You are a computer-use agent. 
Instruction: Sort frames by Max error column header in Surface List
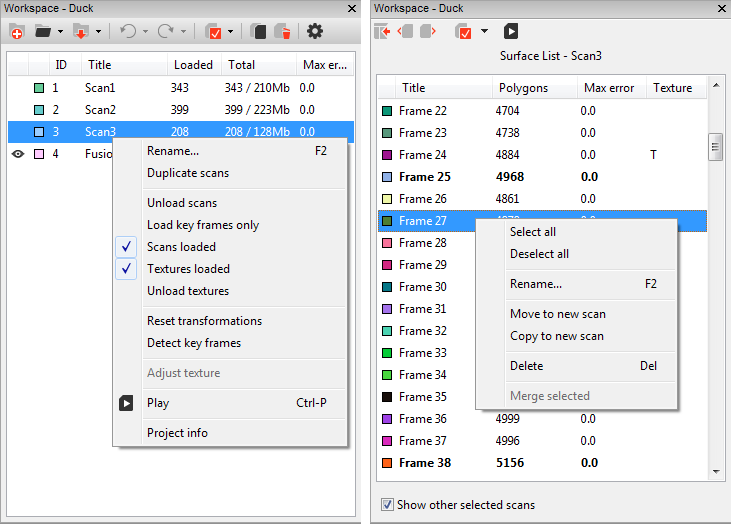point(612,88)
